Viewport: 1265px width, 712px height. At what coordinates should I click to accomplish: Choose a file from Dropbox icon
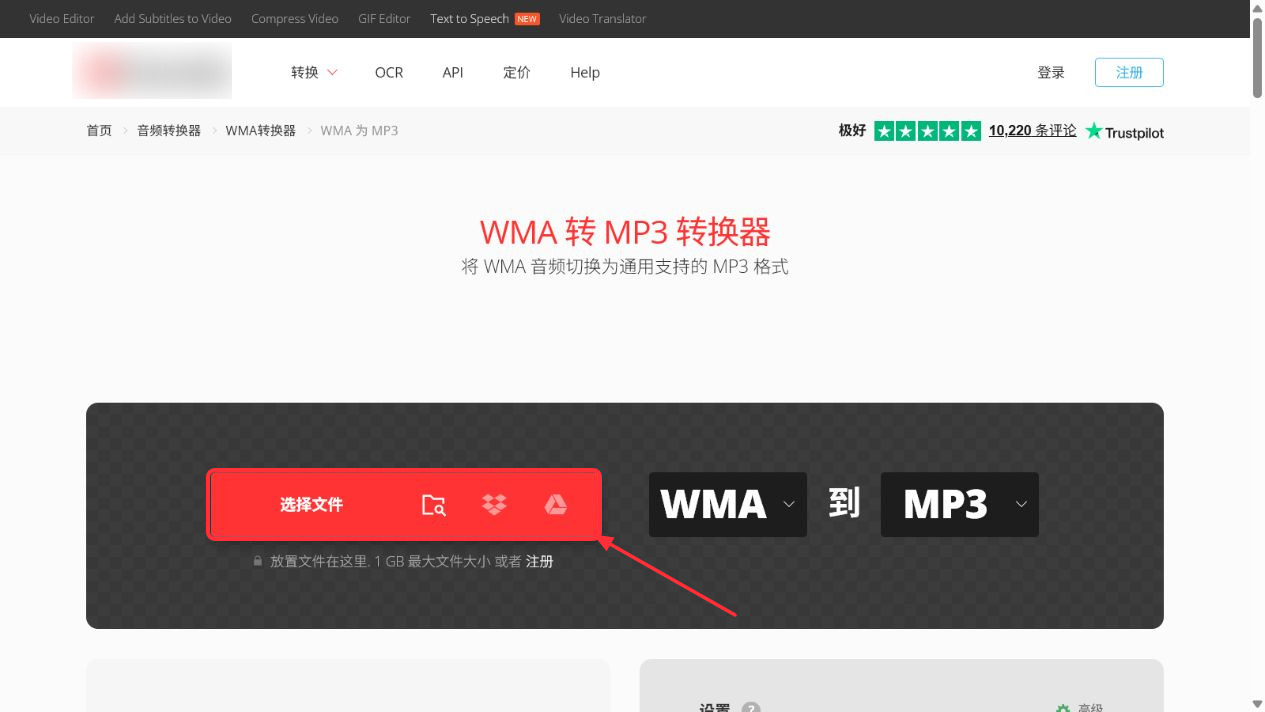pyautogui.click(x=494, y=505)
